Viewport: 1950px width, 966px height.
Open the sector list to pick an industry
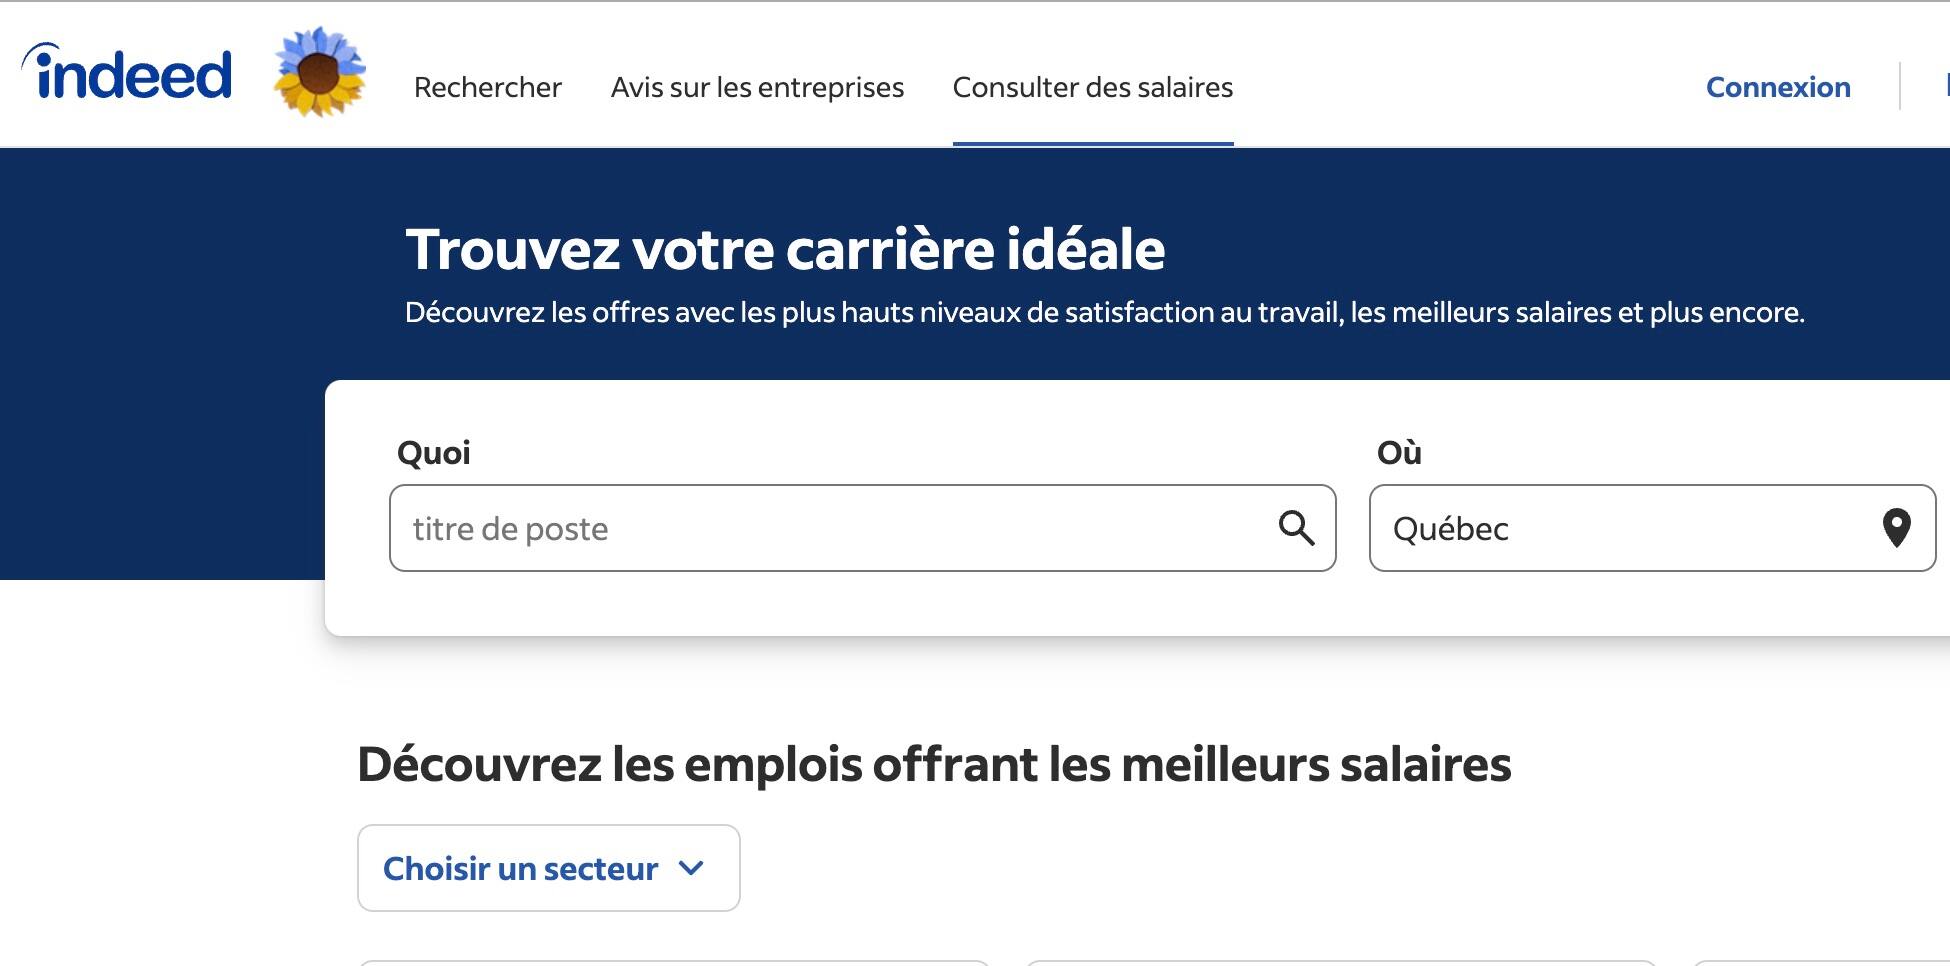pyautogui.click(x=547, y=868)
